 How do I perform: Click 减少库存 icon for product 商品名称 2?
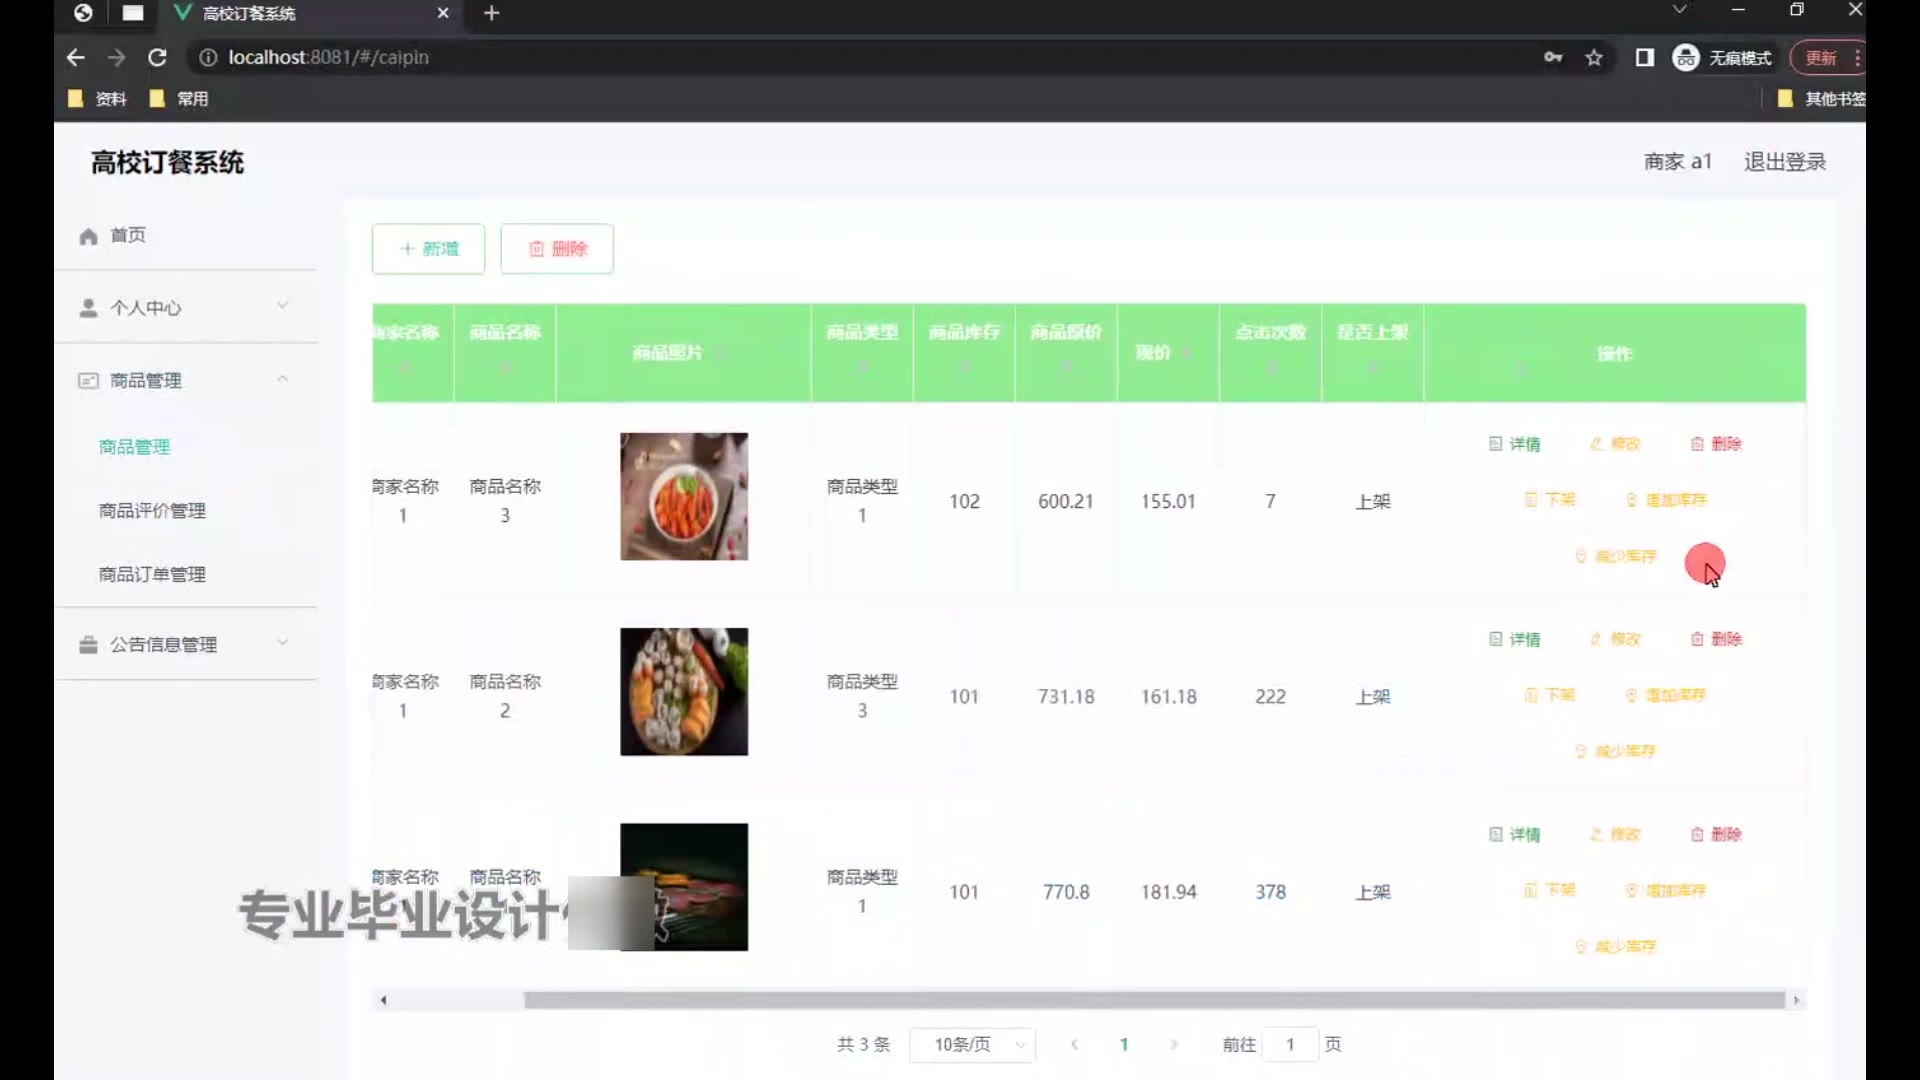coord(1581,751)
